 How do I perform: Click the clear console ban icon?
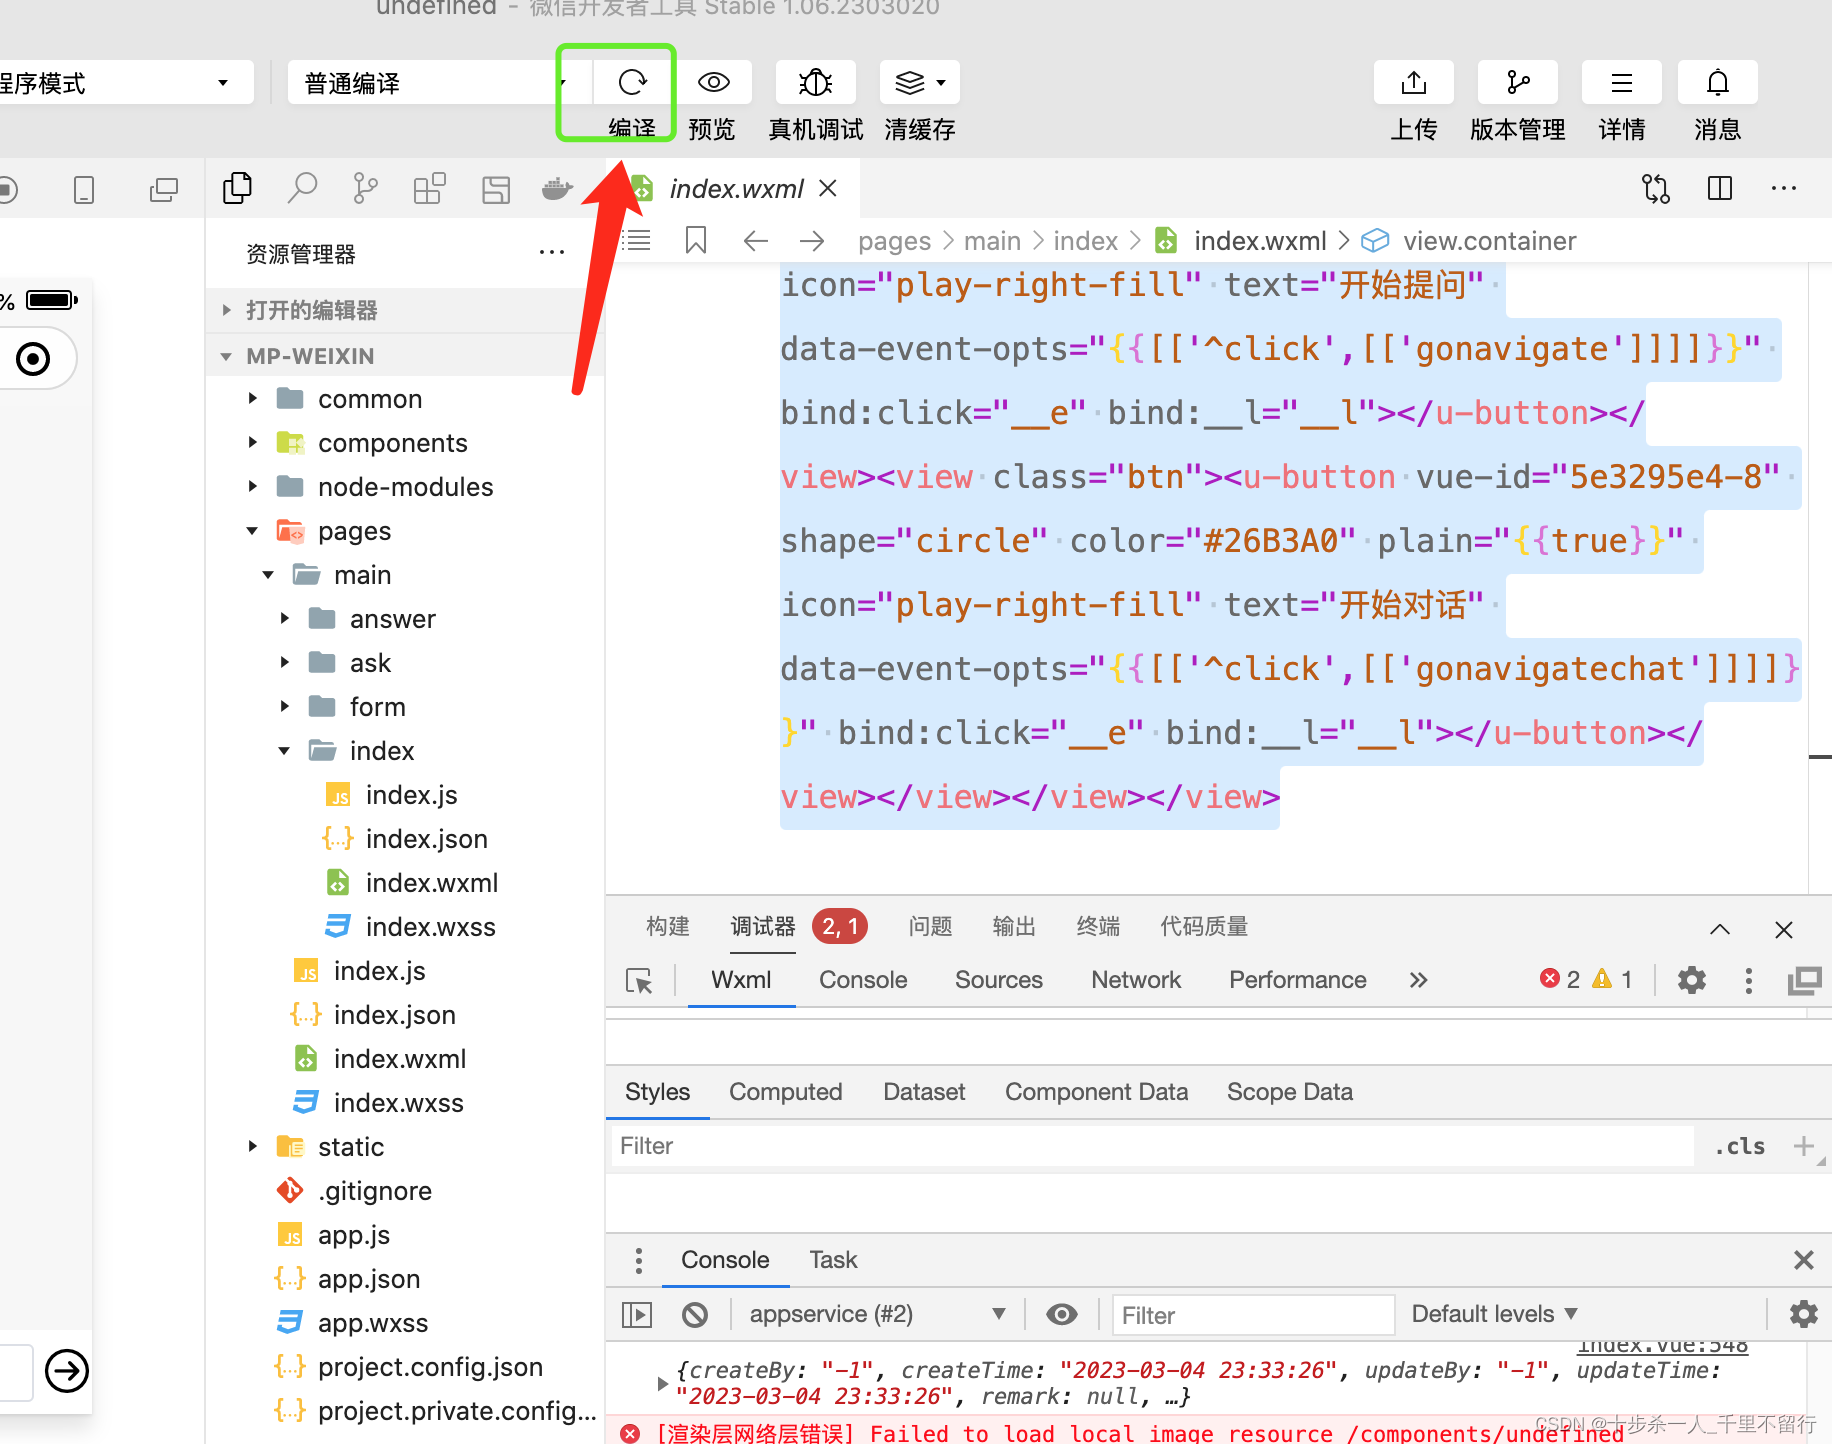(x=695, y=1314)
